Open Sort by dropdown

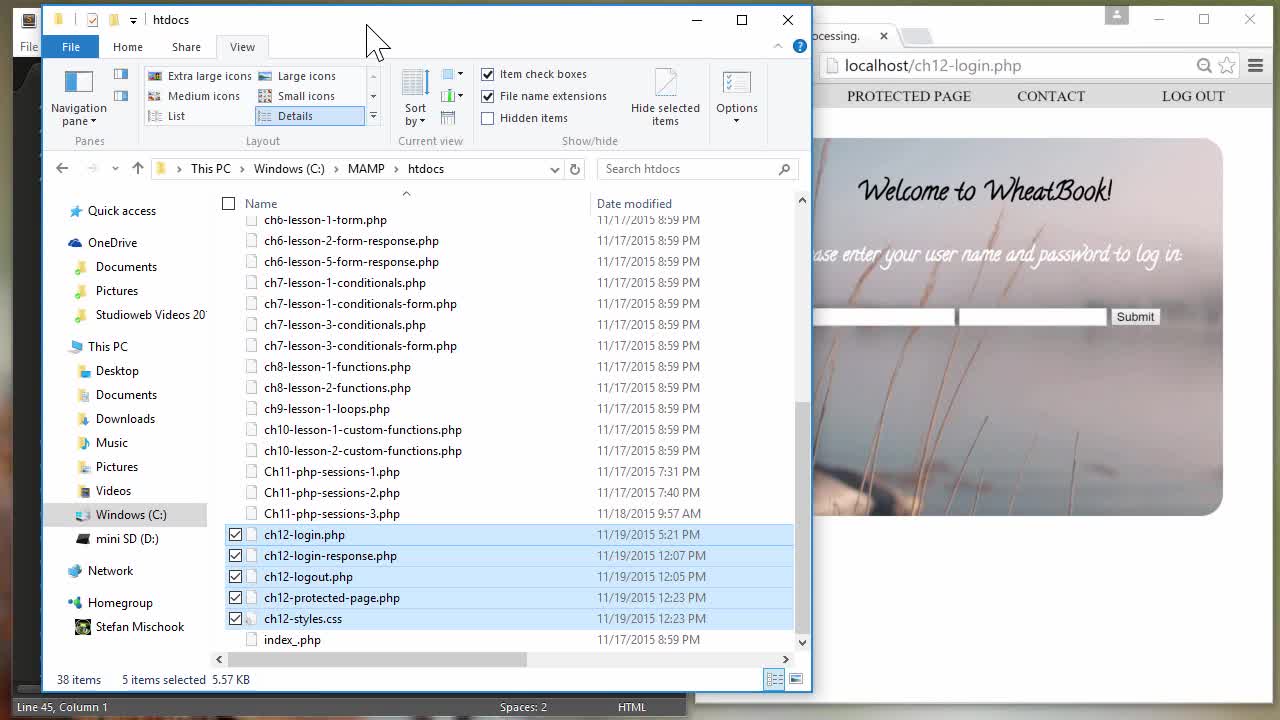[x=415, y=98]
